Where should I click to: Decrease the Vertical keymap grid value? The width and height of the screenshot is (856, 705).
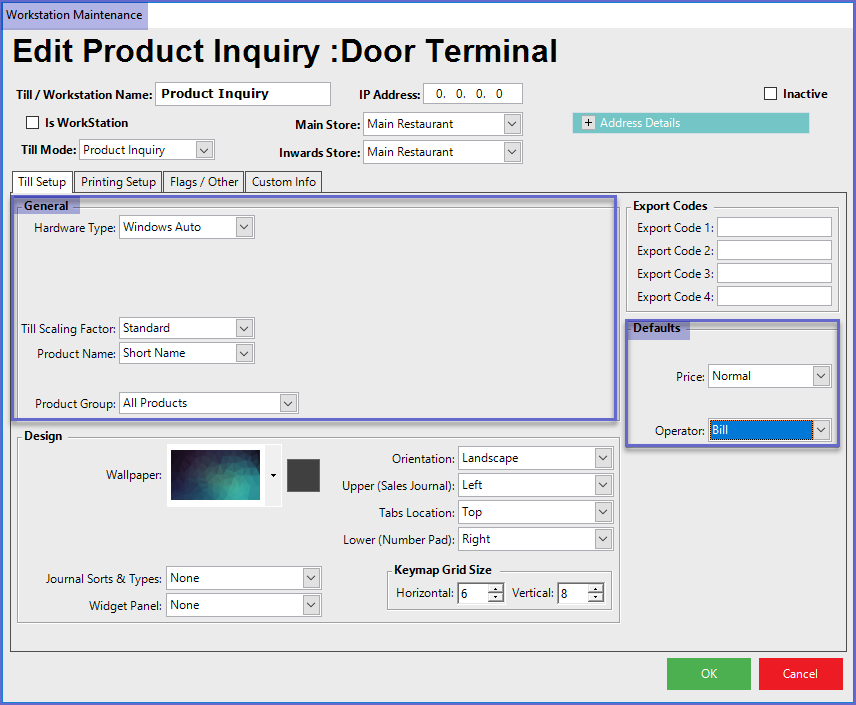[596, 598]
